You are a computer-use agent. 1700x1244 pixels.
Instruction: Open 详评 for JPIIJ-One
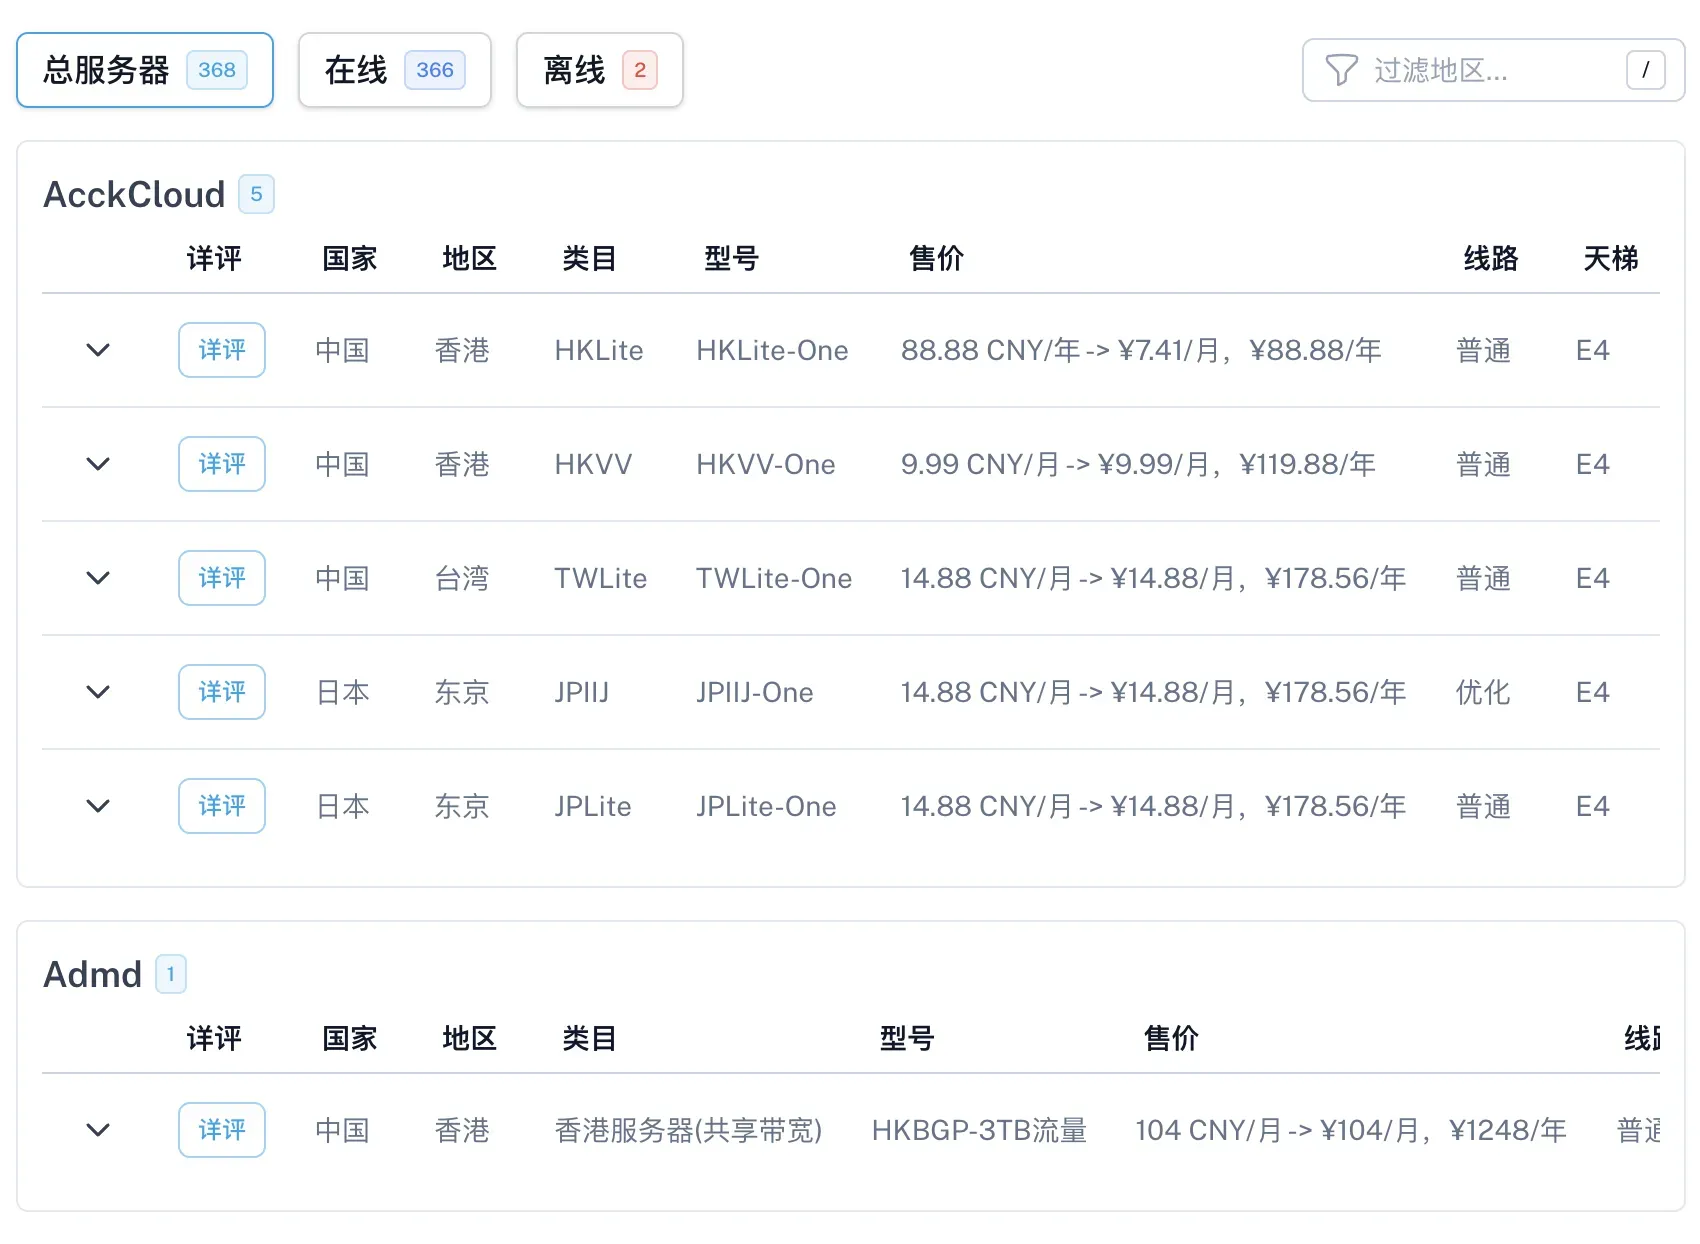[x=222, y=692]
